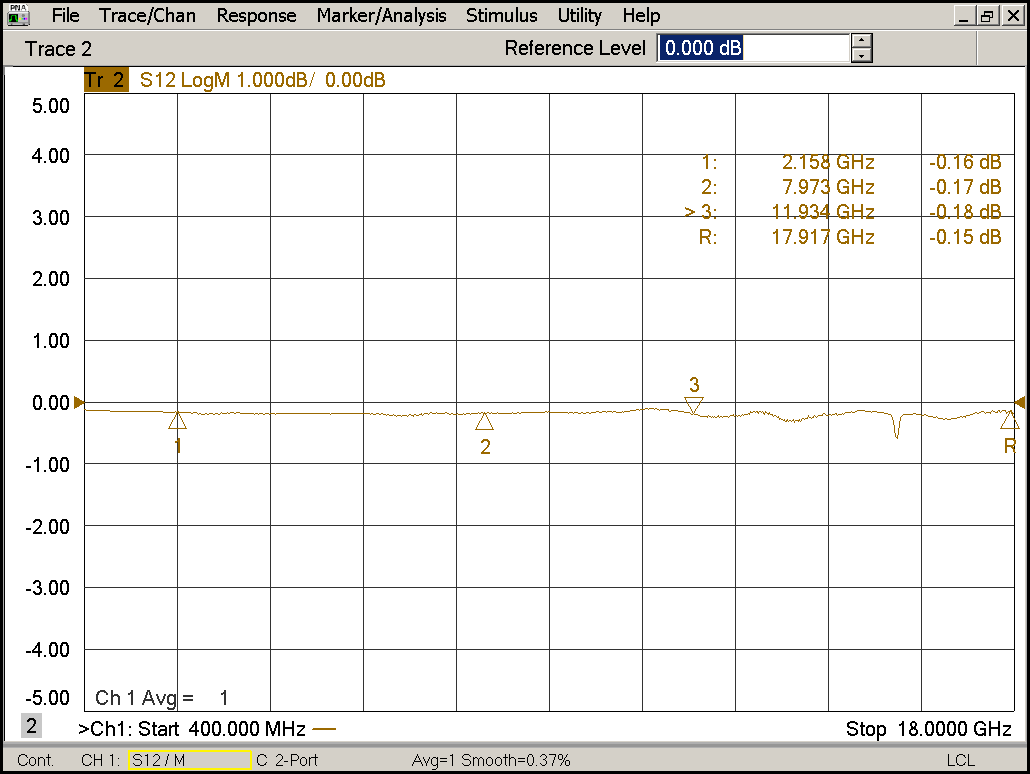Click the right reference level arrow indicator
Screen dimensions: 1030x774
click(1020, 402)
